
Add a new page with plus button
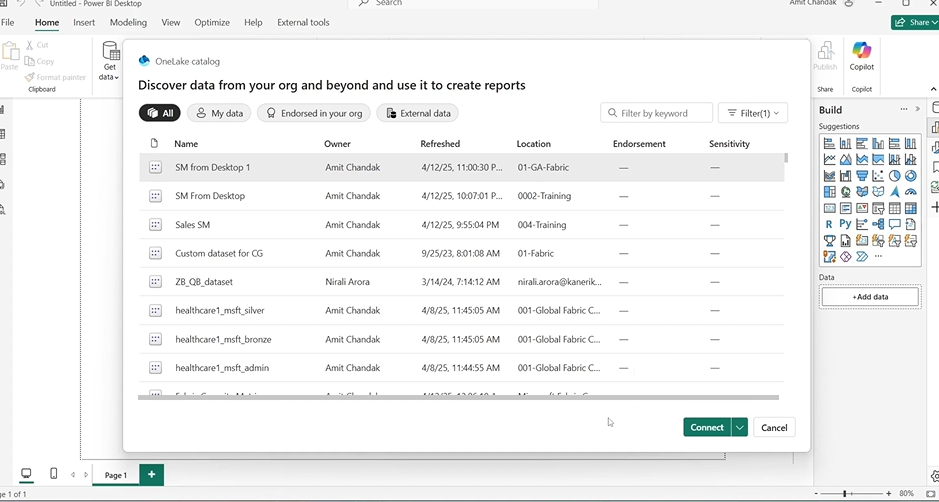pyautogui.click(x=152, y=474)
